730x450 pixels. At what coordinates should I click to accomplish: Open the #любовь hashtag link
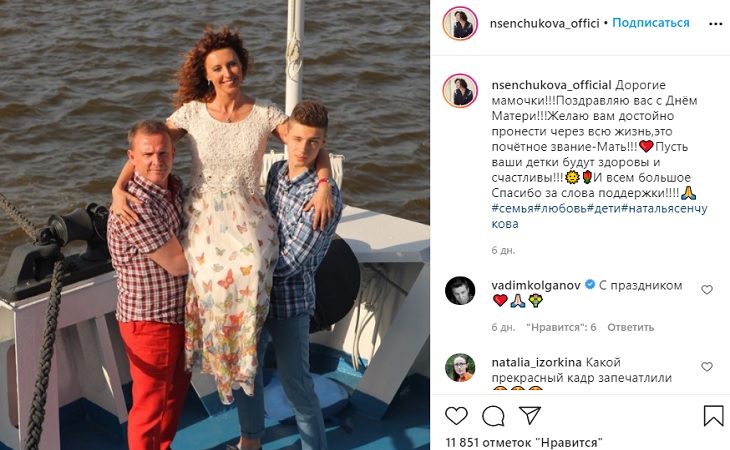click(x=560, y=208)
